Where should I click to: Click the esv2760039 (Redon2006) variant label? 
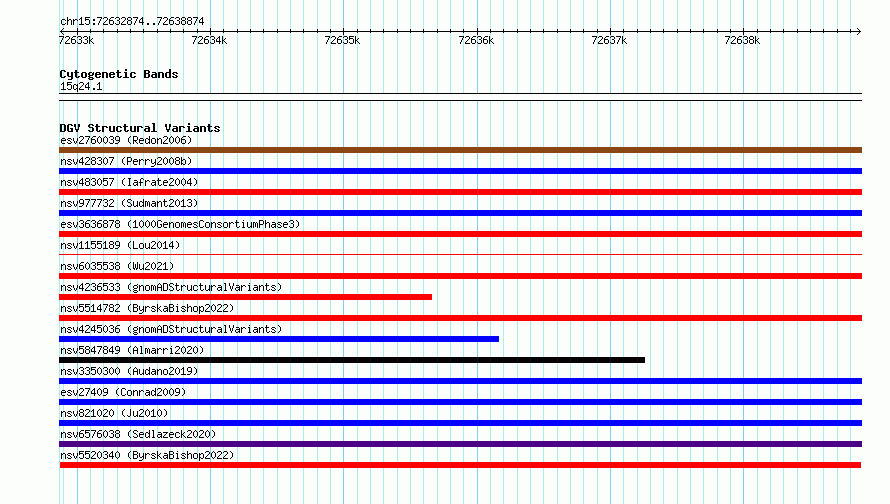point(126,140)
